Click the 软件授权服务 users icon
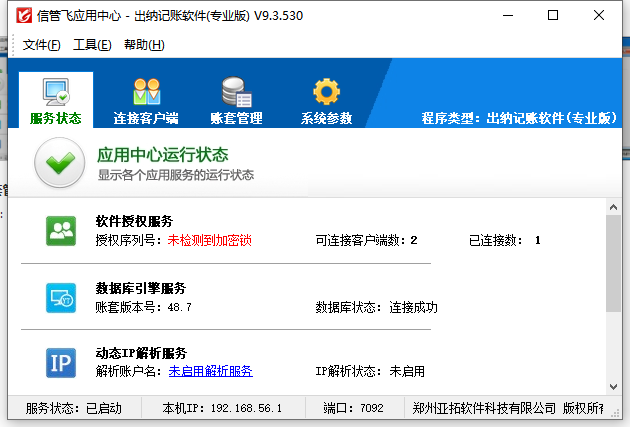Viewport: 630px width, 427px height. pos(61,231)
